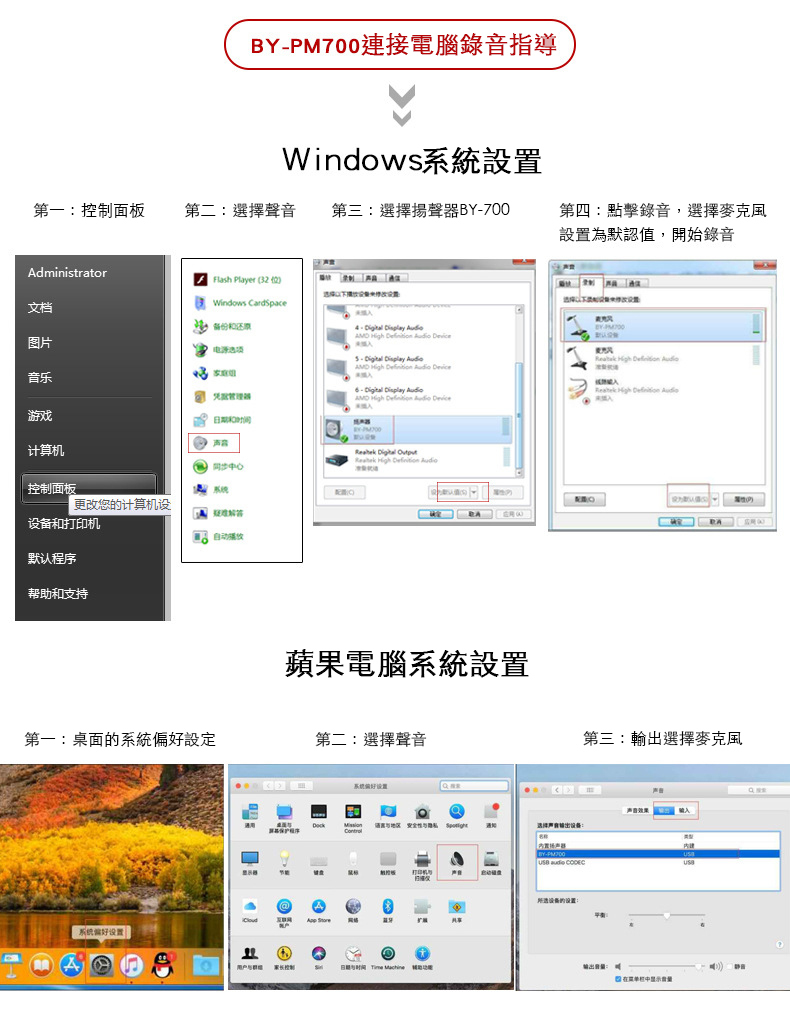This screenshot has height=1024, width=790.
Task: Click 确定 in the playback dialog
Action: click(x=435, y=514)
